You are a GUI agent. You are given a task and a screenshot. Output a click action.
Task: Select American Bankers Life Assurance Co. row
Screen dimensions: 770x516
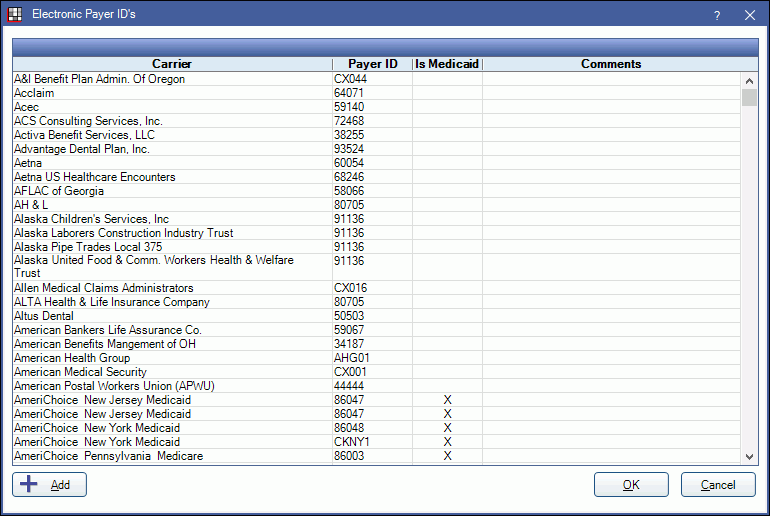click(x=377, y=330)
